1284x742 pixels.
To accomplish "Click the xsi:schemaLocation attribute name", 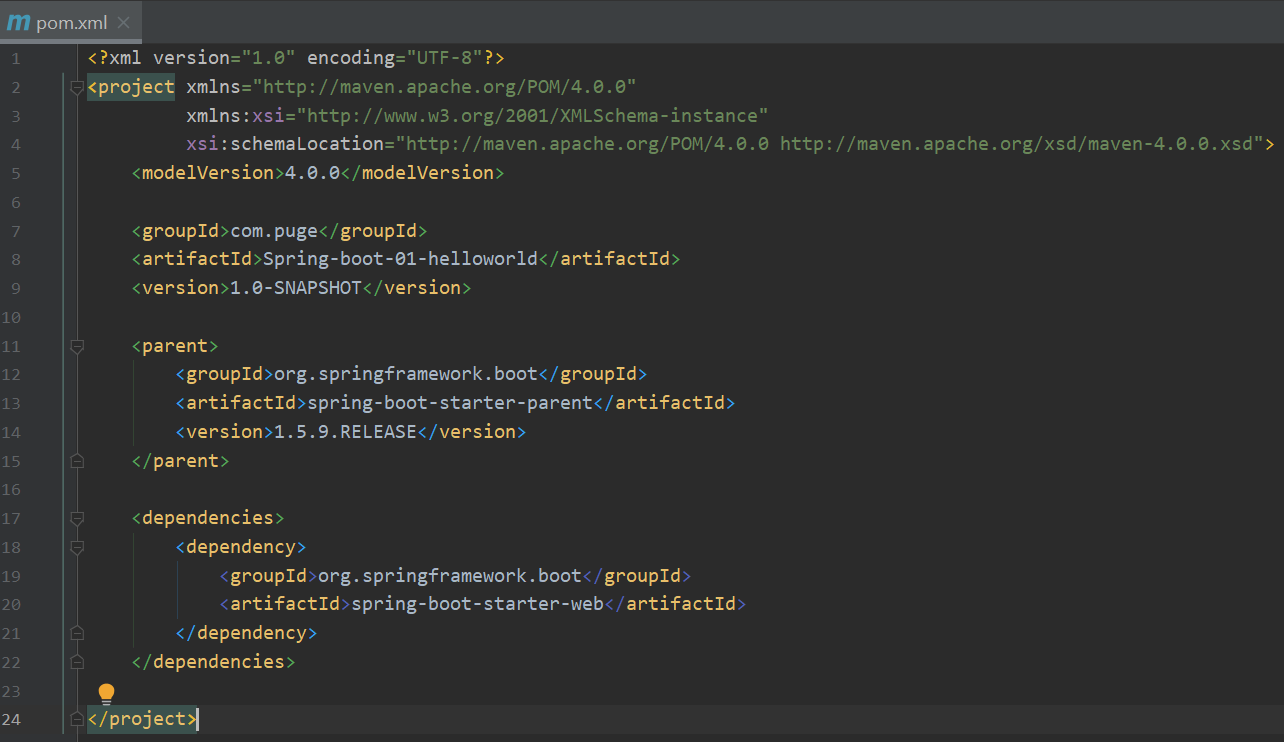I will click(285, 144).
